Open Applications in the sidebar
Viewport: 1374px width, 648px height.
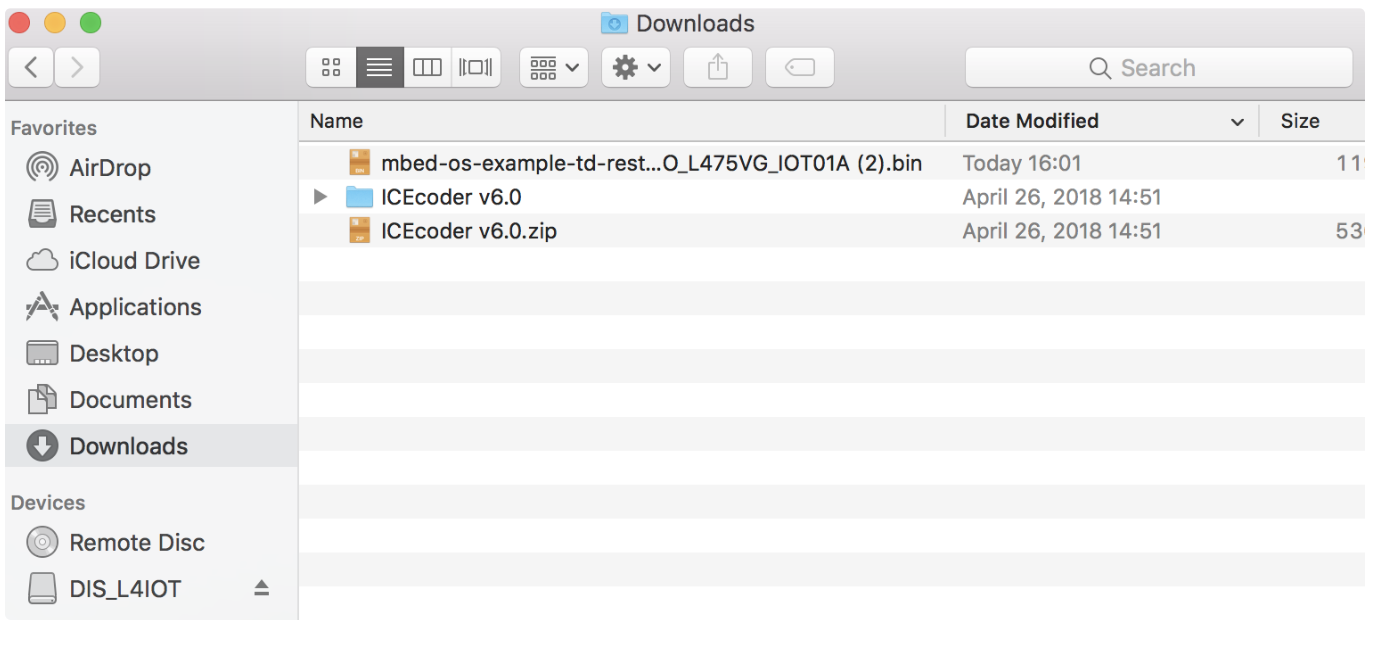coord(135,307)
